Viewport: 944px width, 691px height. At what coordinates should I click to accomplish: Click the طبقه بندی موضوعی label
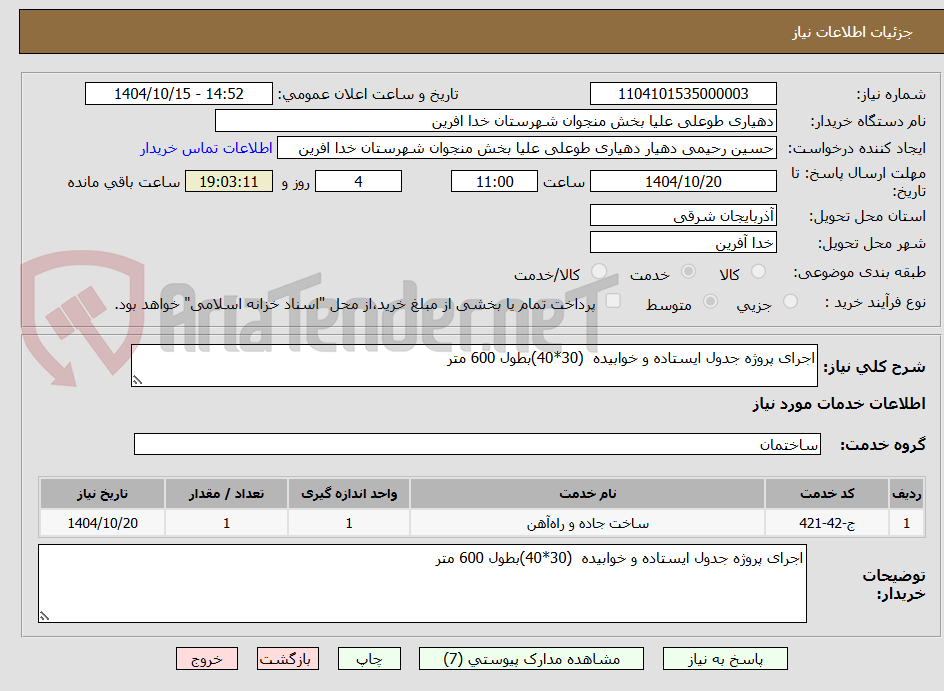tap(859, 273)
